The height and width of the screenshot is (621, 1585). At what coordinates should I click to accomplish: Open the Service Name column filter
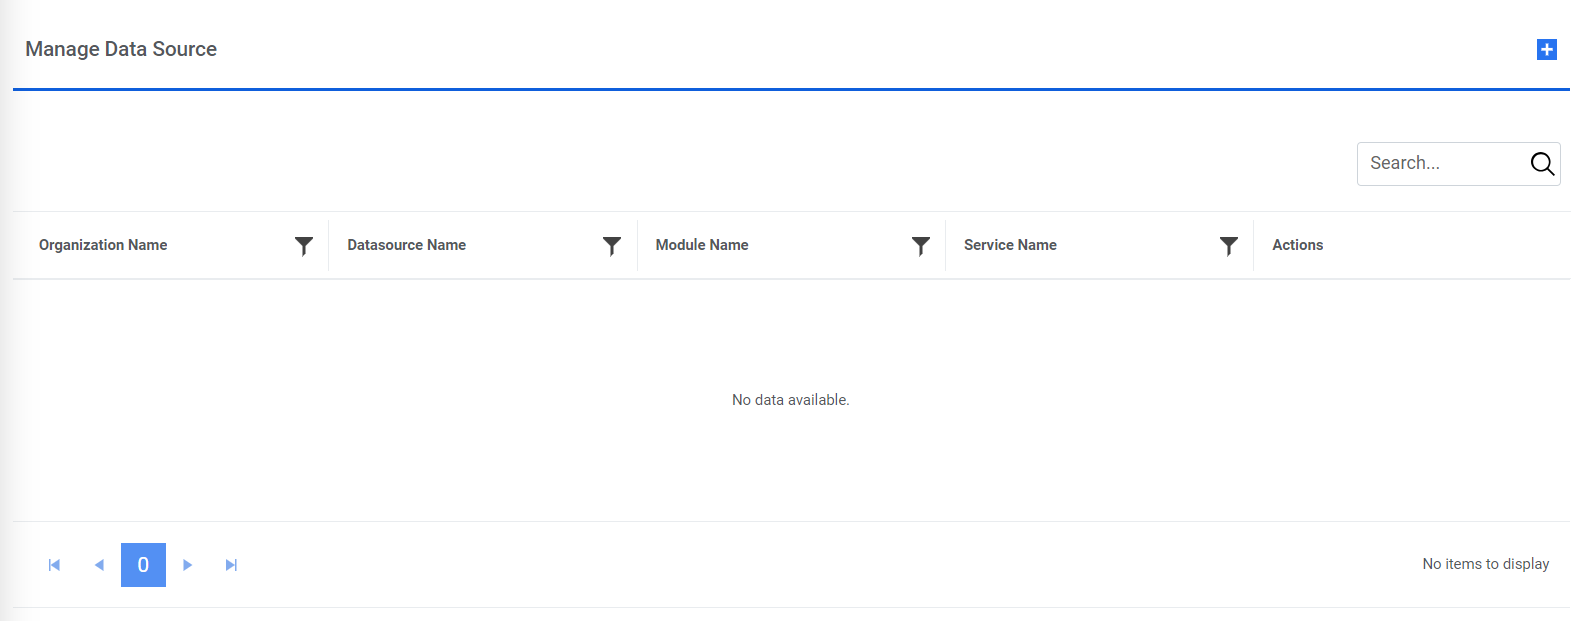coord(1229,246)
